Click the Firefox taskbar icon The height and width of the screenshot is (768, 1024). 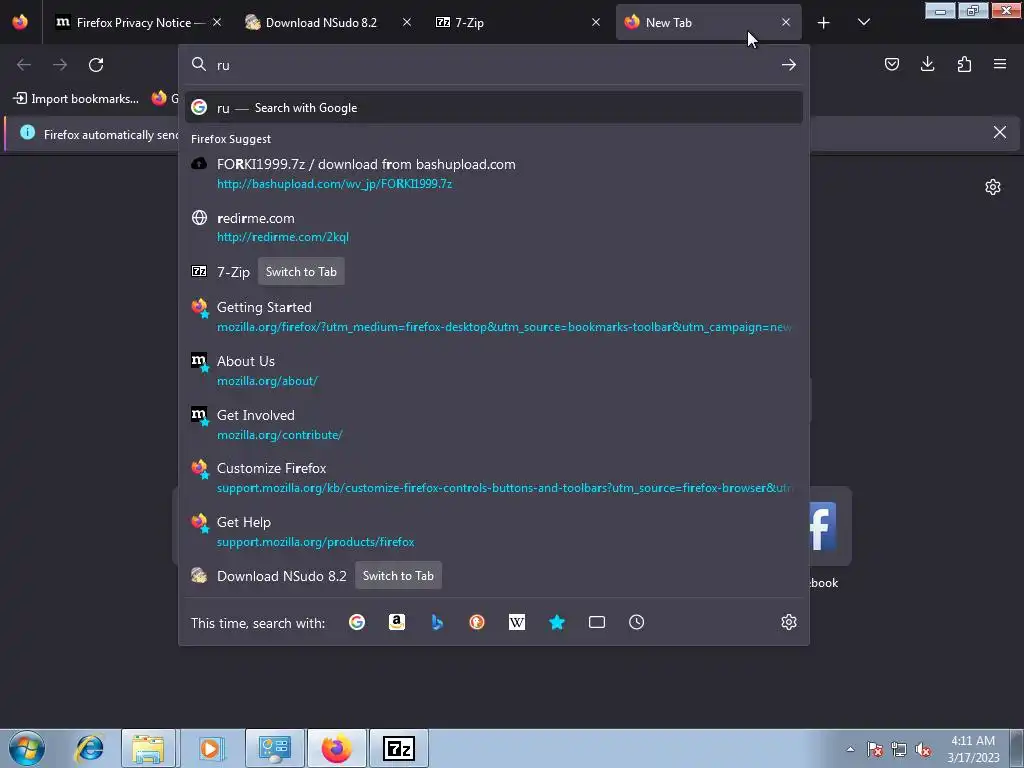pyautogui.click(x=336, y=748)
